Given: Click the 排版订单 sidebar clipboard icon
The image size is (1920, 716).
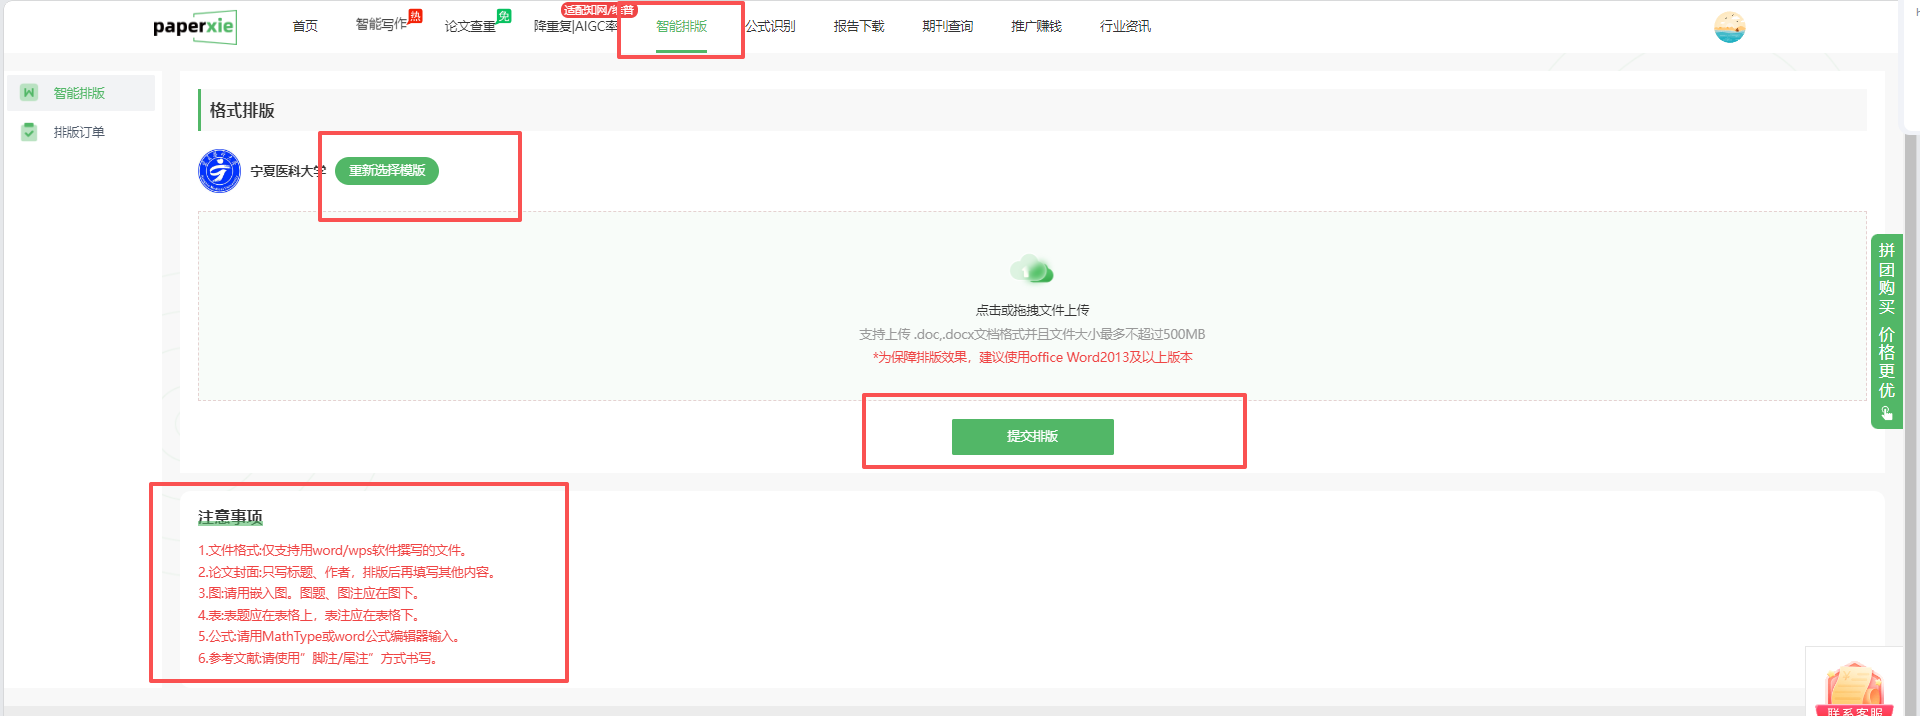Looking at the screenshot, I should 29,132.
